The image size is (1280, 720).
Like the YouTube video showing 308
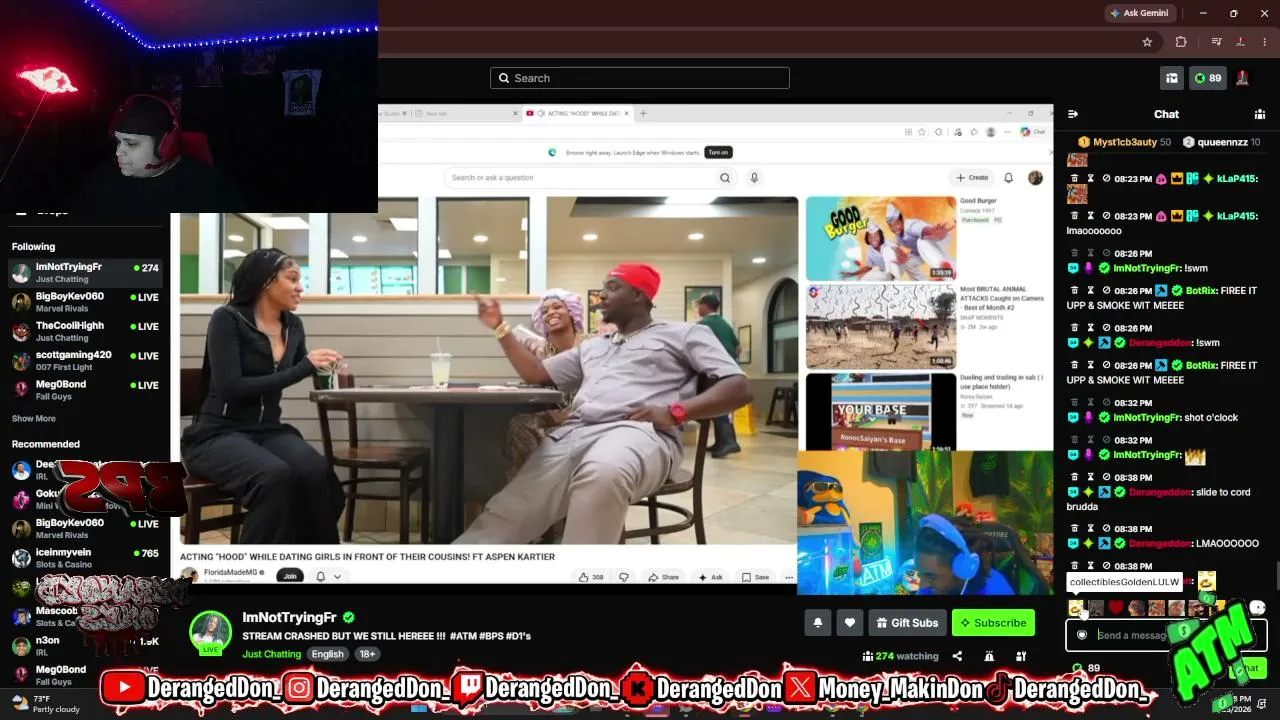click(x=591, y=577)
